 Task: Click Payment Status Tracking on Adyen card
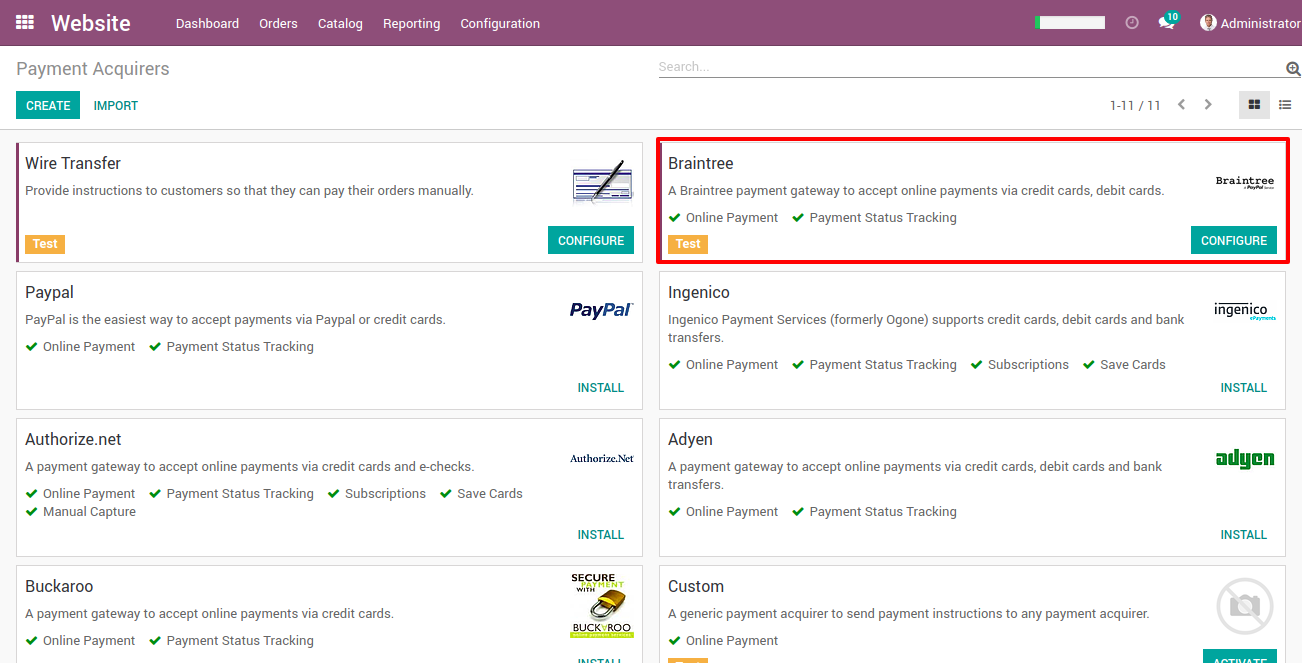(875, 512)
